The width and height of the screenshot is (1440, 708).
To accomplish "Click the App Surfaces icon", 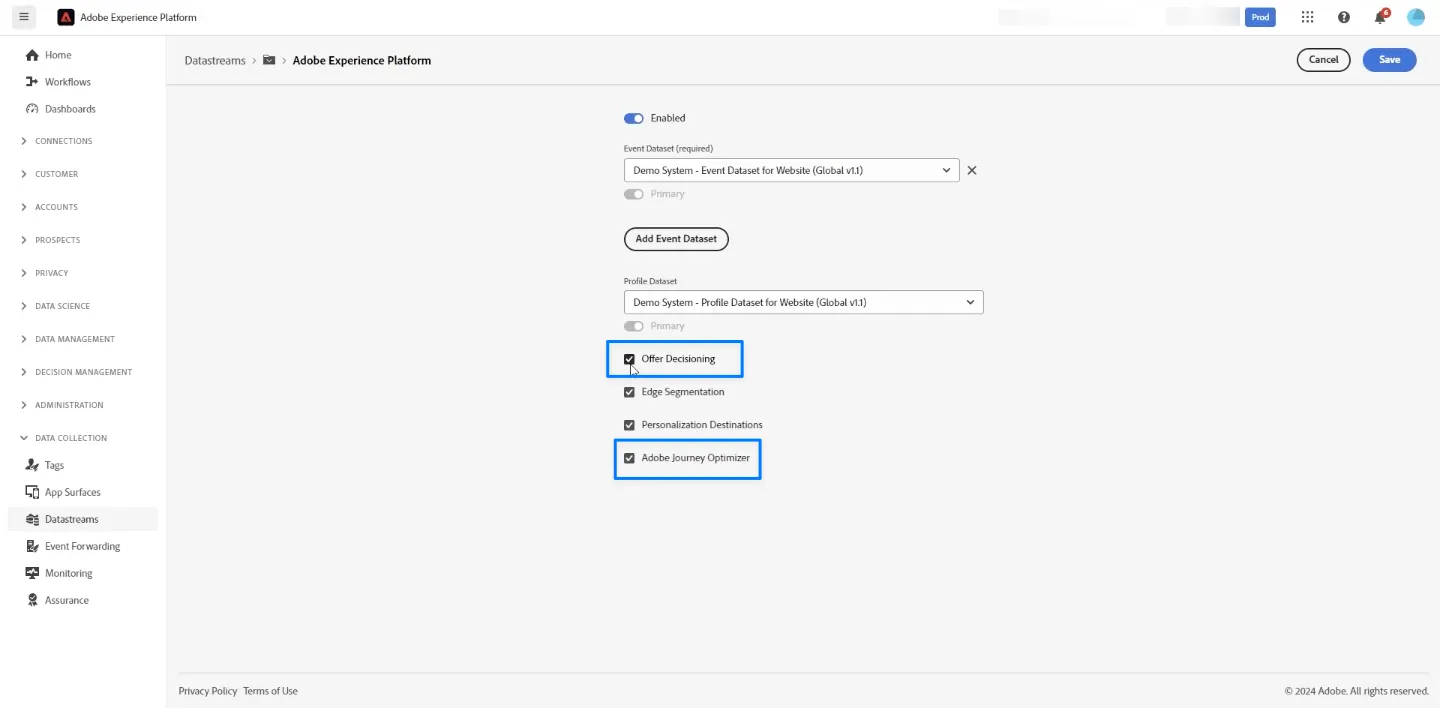I will pos(32,492).
